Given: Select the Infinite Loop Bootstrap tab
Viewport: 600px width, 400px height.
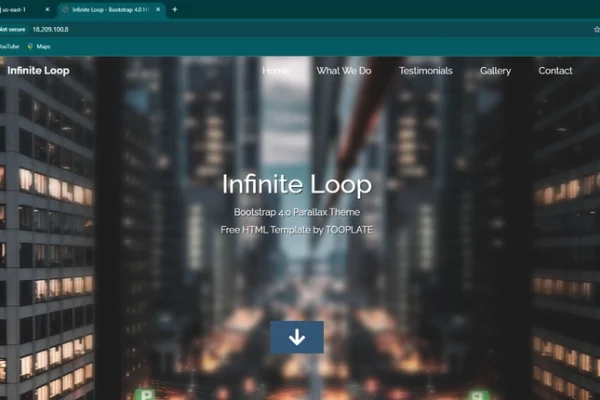Looking at the screenshot, I should 111,10.
